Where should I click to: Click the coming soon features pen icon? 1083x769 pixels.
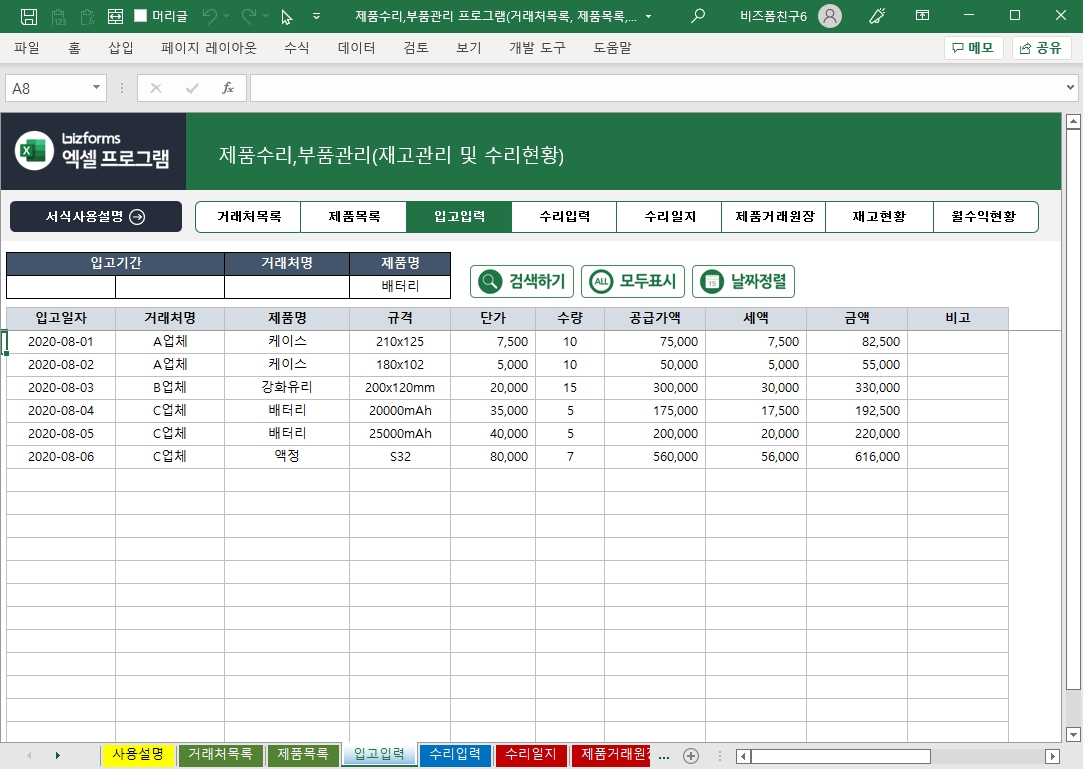point(877,16)
